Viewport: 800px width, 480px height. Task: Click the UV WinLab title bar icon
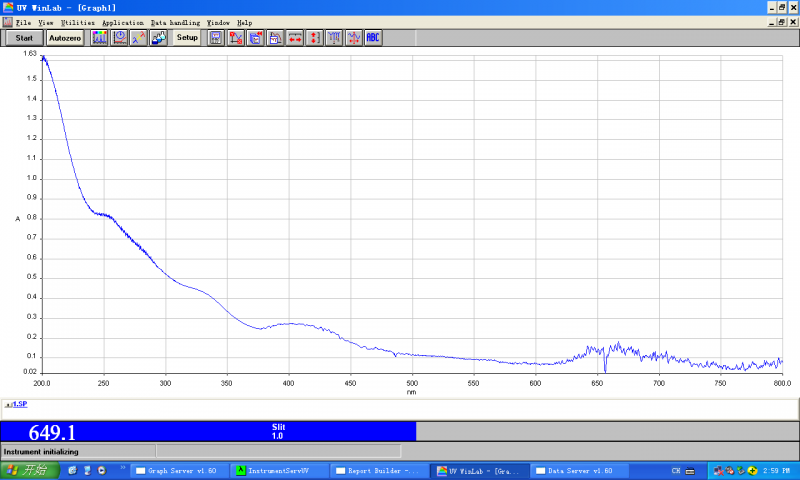[x=8, y=7]
